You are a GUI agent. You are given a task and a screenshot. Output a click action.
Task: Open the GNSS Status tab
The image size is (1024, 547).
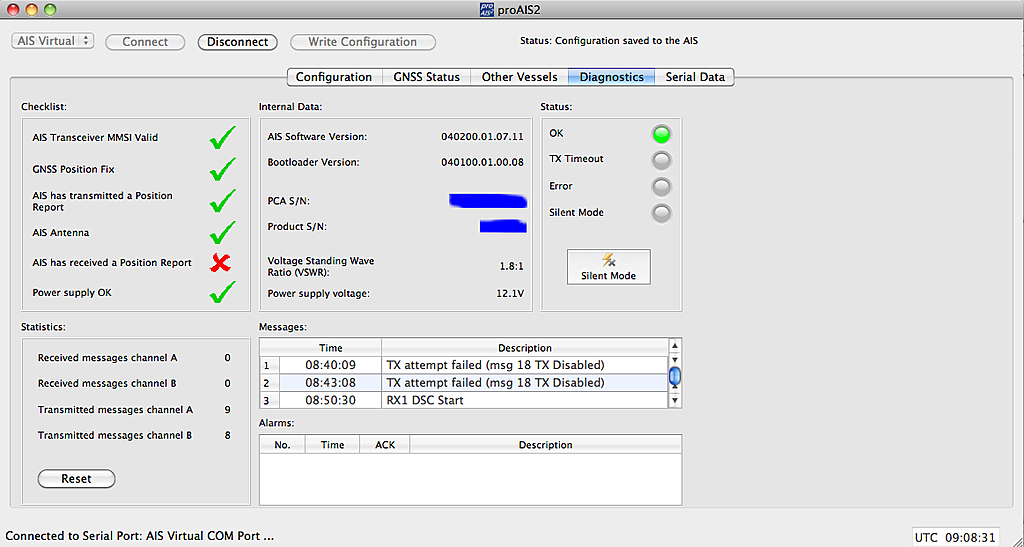click(426, 77)
